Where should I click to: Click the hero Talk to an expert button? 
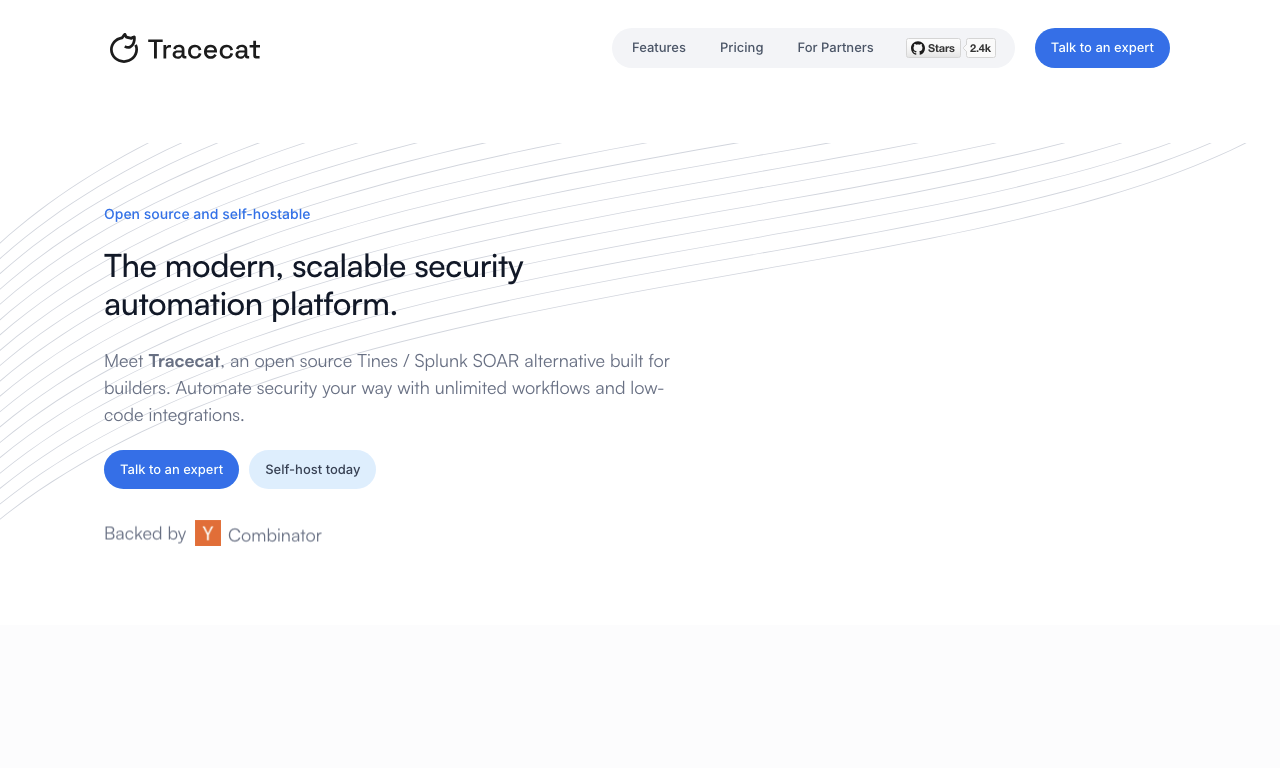tap(172, 470)
